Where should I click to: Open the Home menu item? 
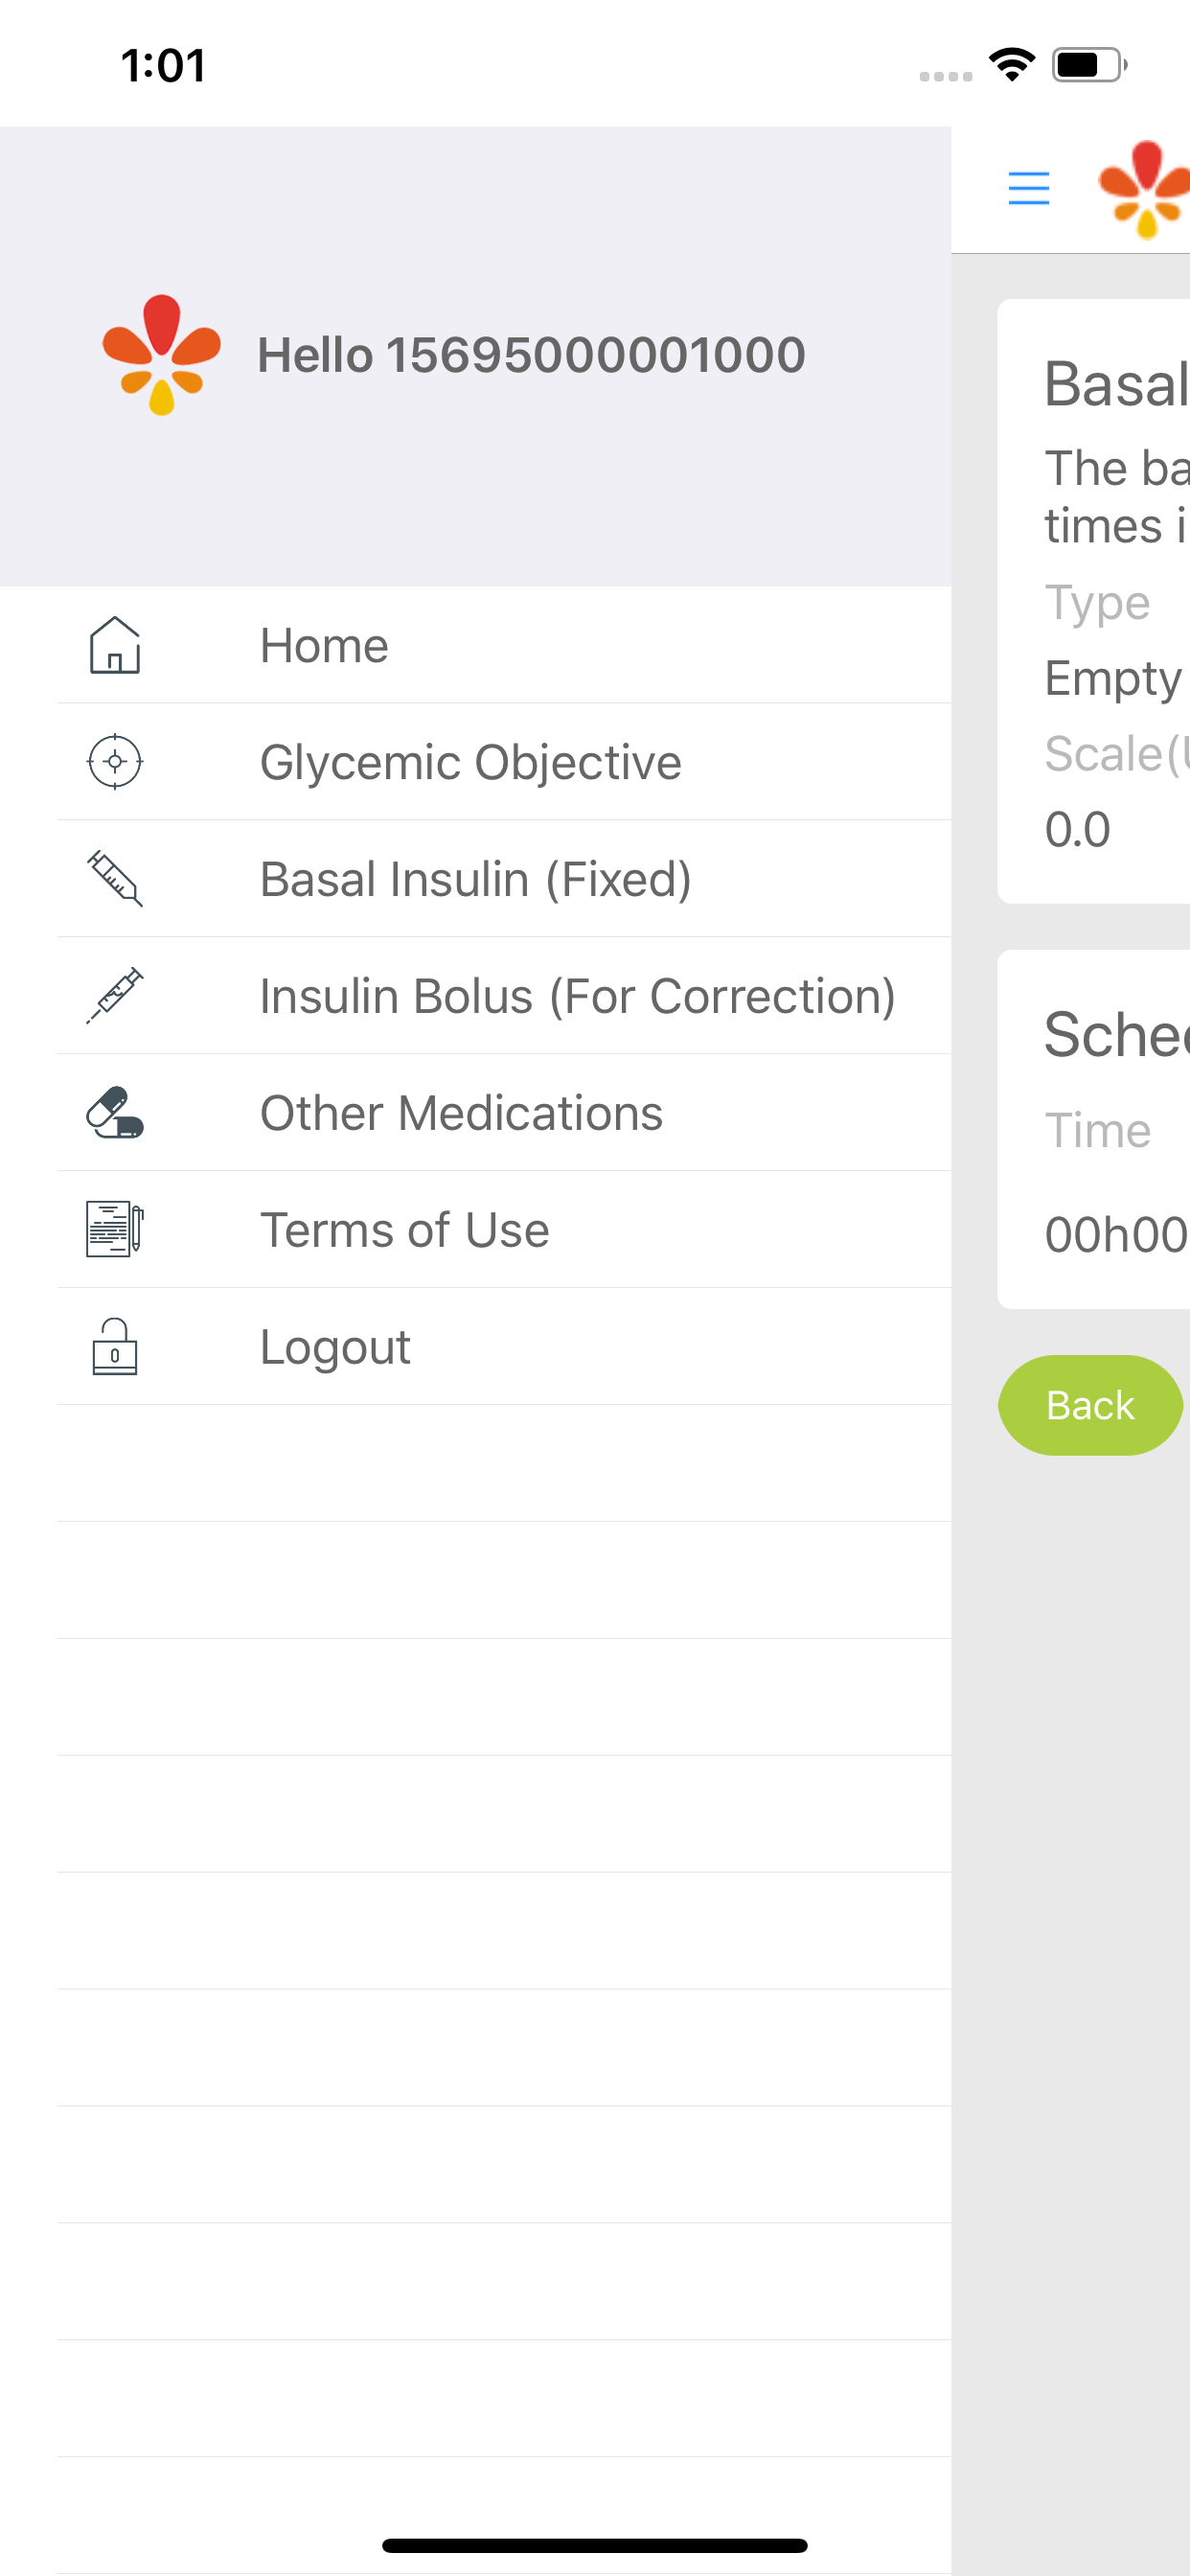[x=324, y=645]
